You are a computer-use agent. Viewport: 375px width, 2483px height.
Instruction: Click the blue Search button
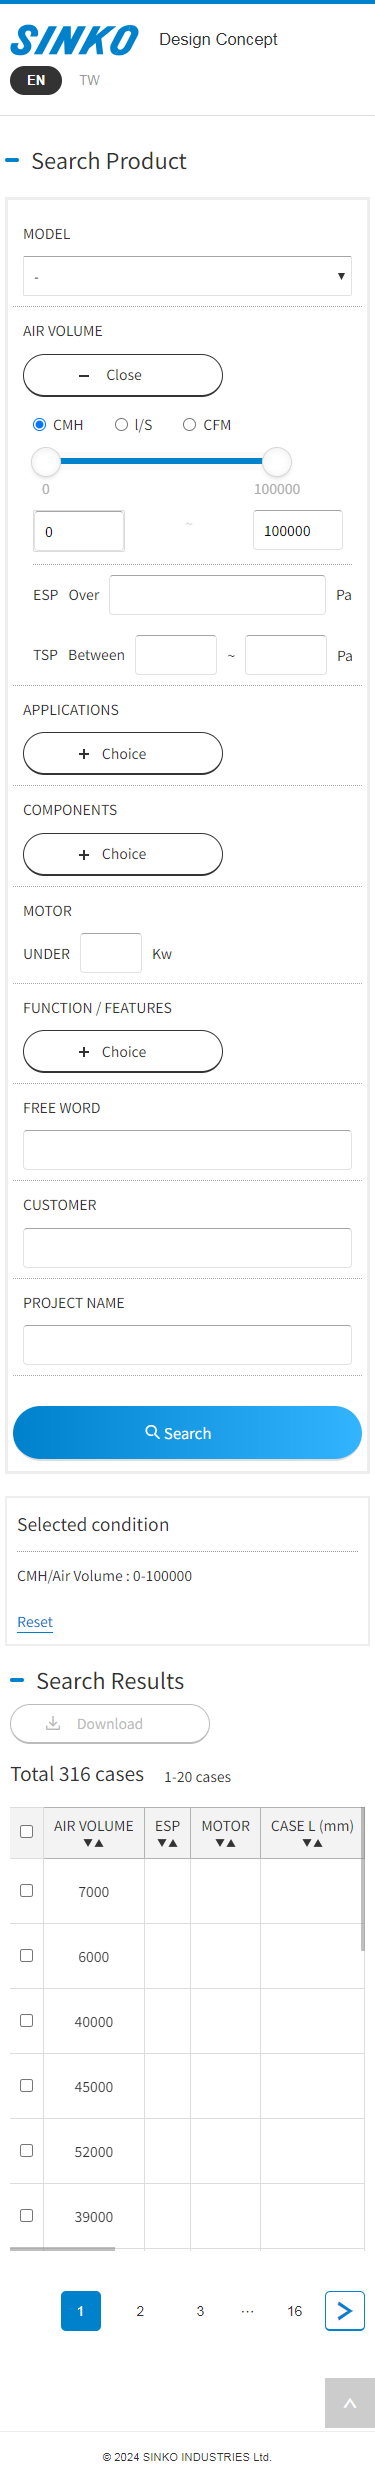(187, 1433)
